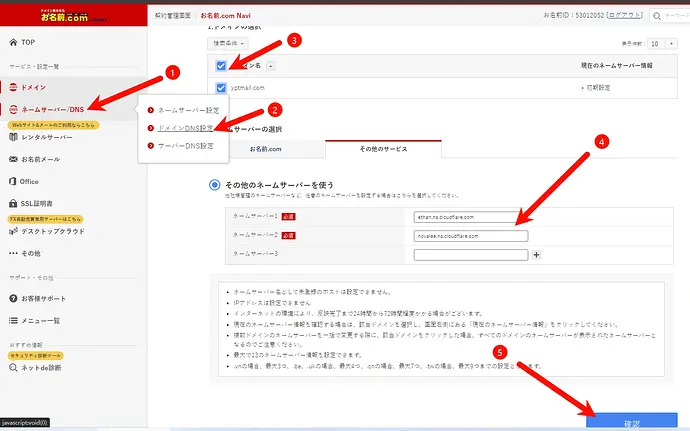Viewport: 690px width, 431px height.
Task: Click the ネームサーバー3 input field
Action: coord(470,254)
